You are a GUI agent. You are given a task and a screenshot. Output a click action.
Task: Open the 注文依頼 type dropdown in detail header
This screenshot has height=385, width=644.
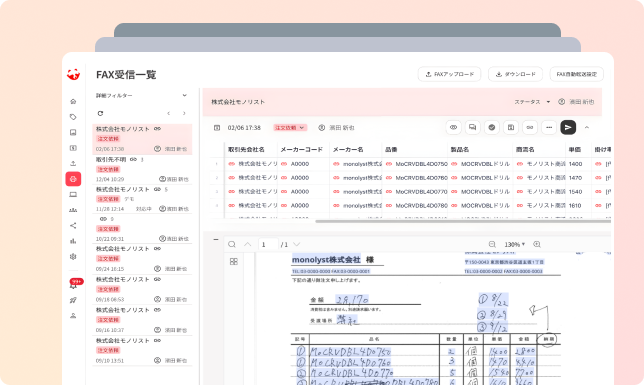click(x=290, y=128)
